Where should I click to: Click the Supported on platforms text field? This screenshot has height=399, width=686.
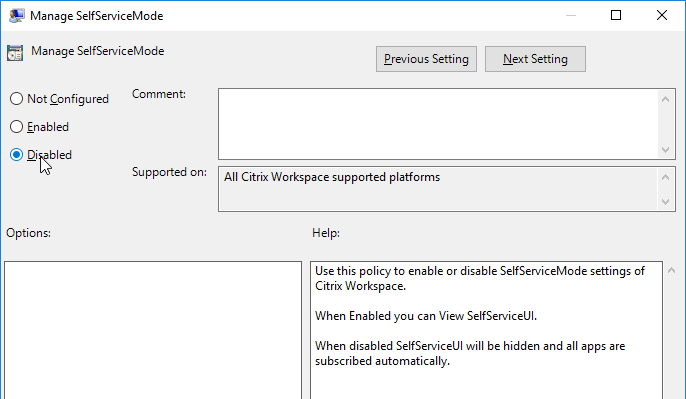[x=438, y=189]
